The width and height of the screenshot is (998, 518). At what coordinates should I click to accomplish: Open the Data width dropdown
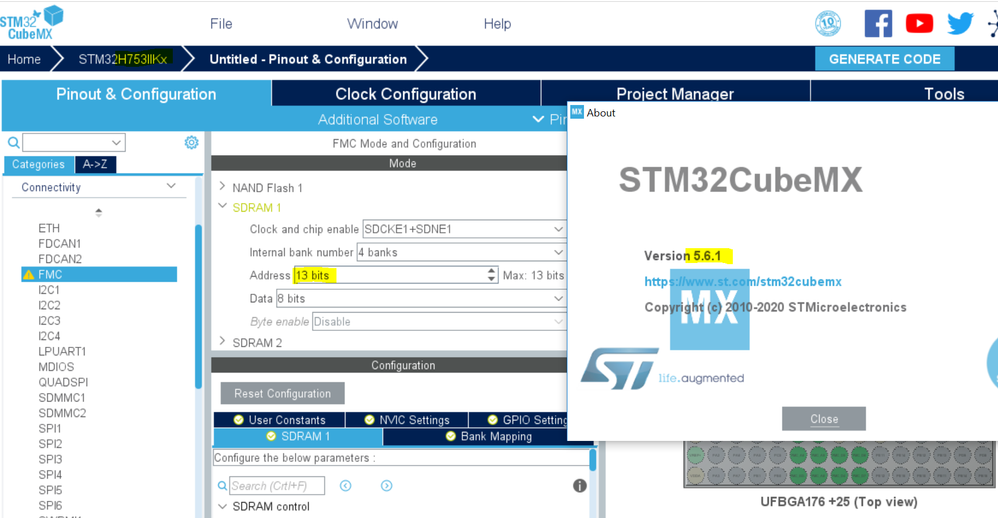point(420,298)
